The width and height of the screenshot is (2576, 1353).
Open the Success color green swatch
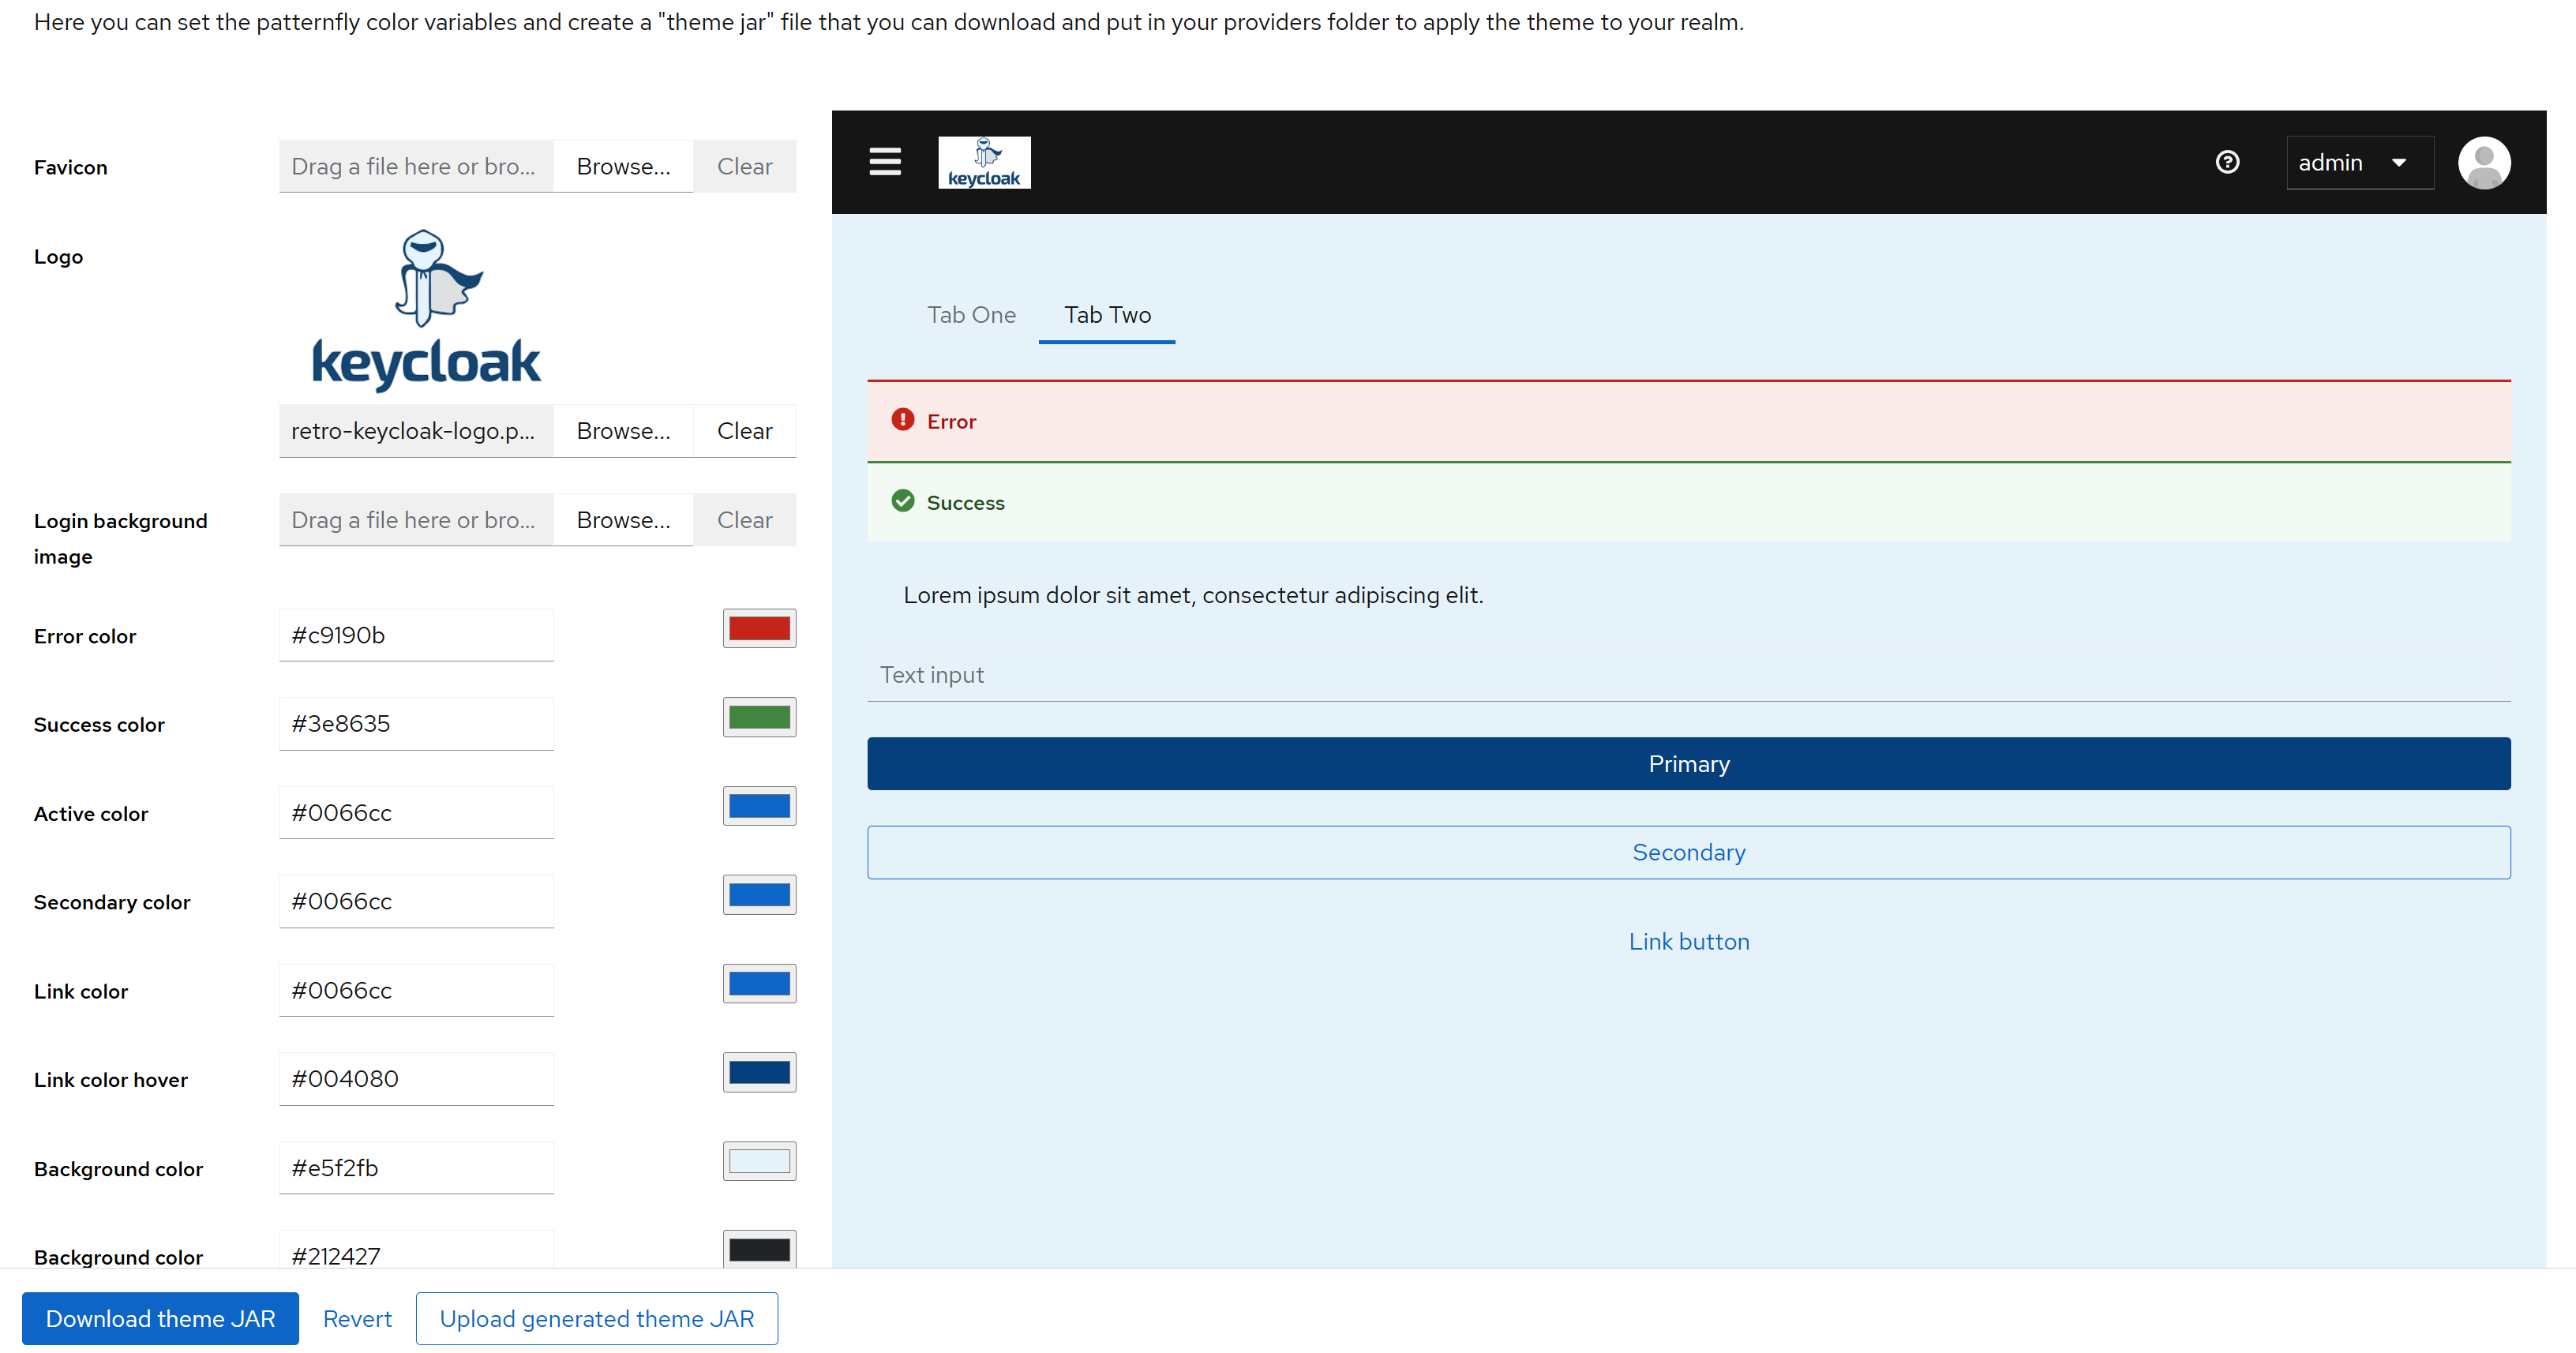click(x=759, y=717)
